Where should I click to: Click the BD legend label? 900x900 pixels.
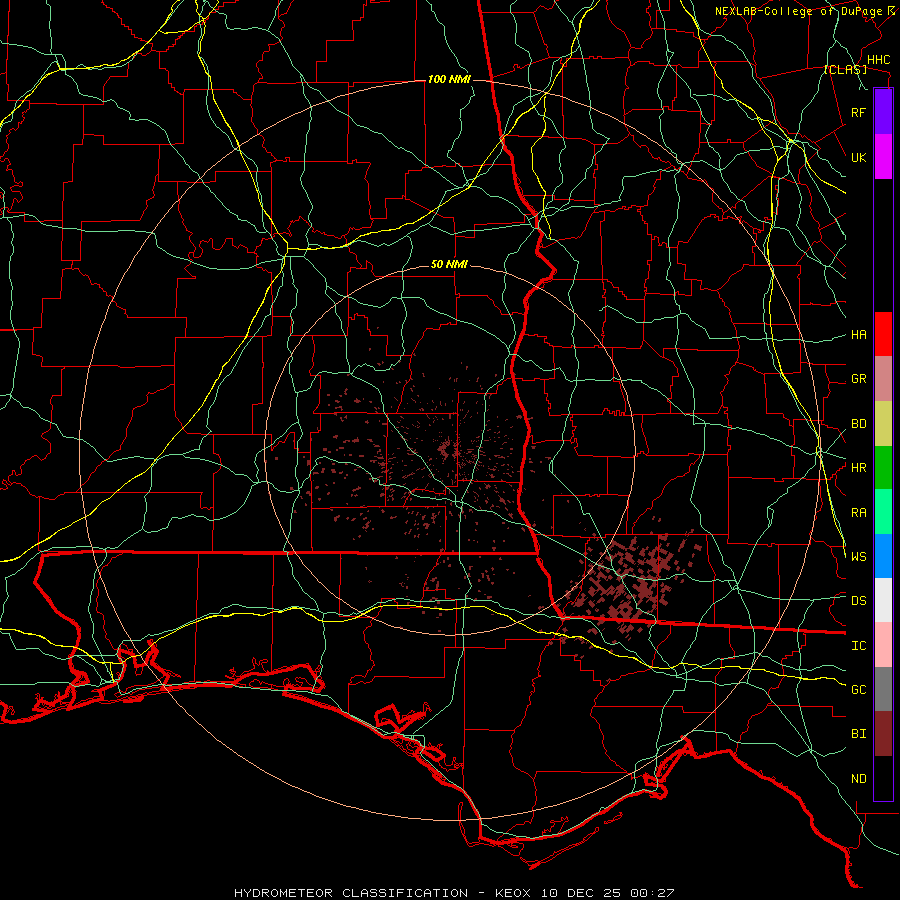tap(858, 424)
